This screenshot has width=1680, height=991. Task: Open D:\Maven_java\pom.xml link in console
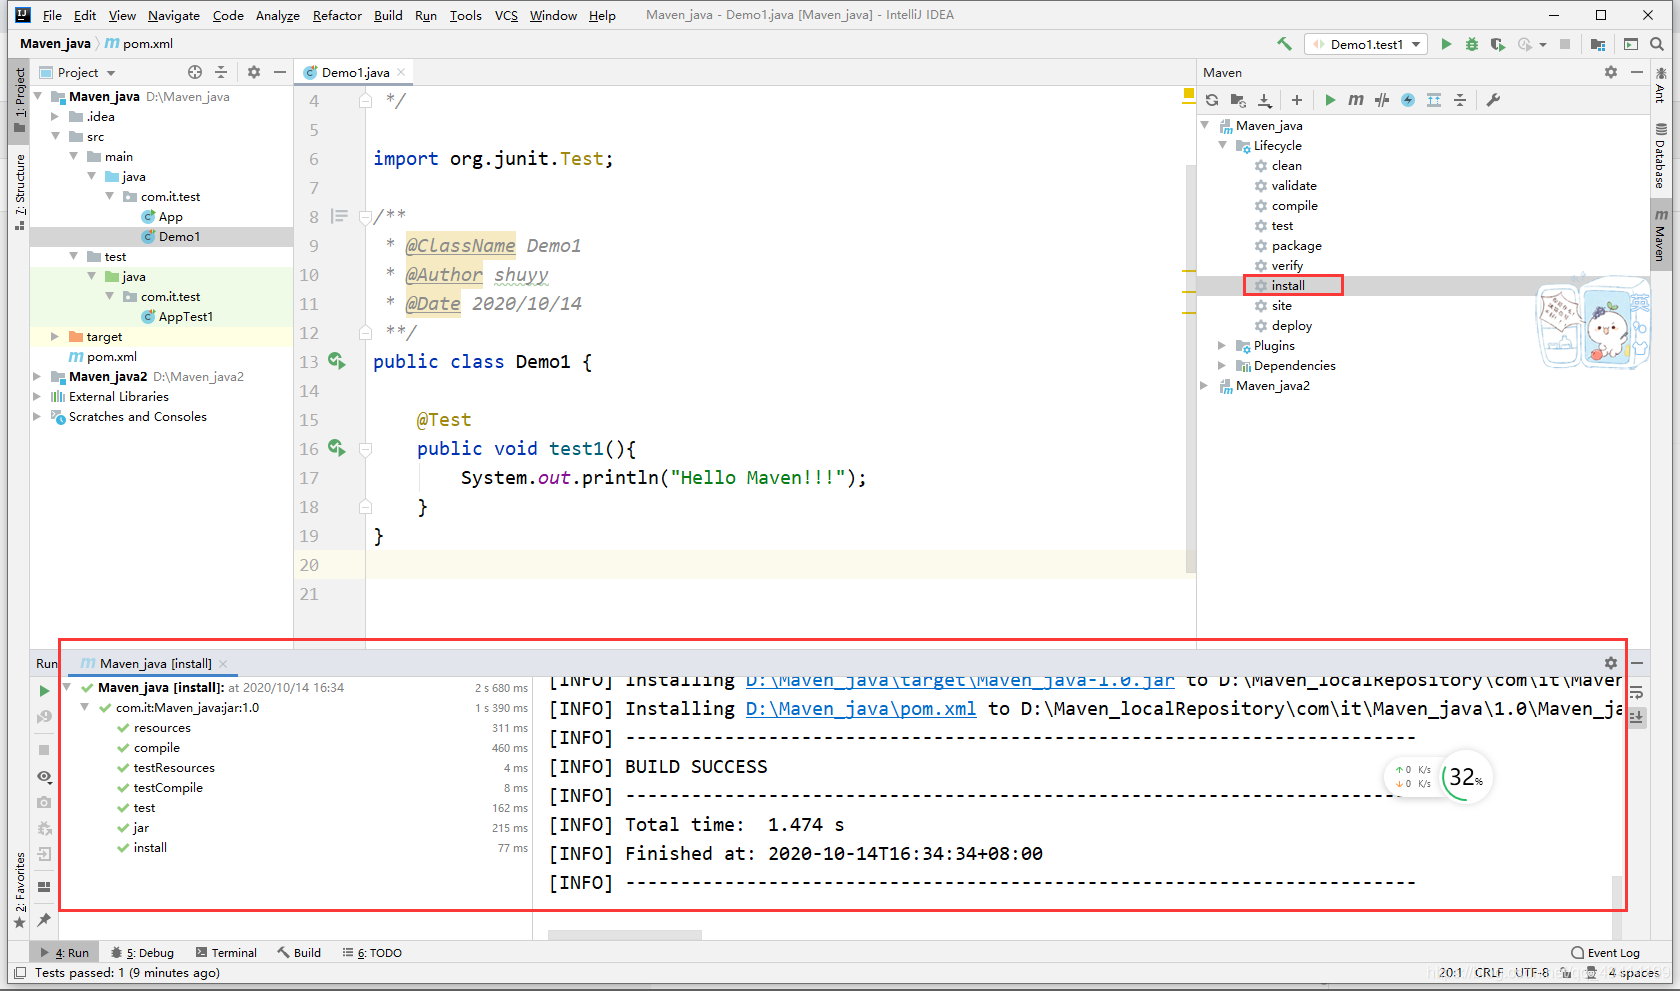coord(860,708)
